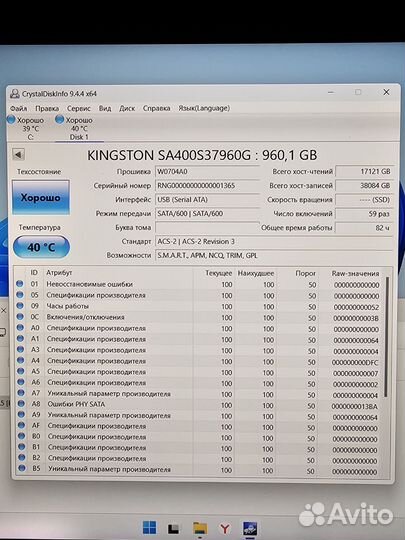Image resolution: width=405 pixels, height=540 pixels.
Task: Click the status dot for attribute A9
Action: tap(21, 414)
